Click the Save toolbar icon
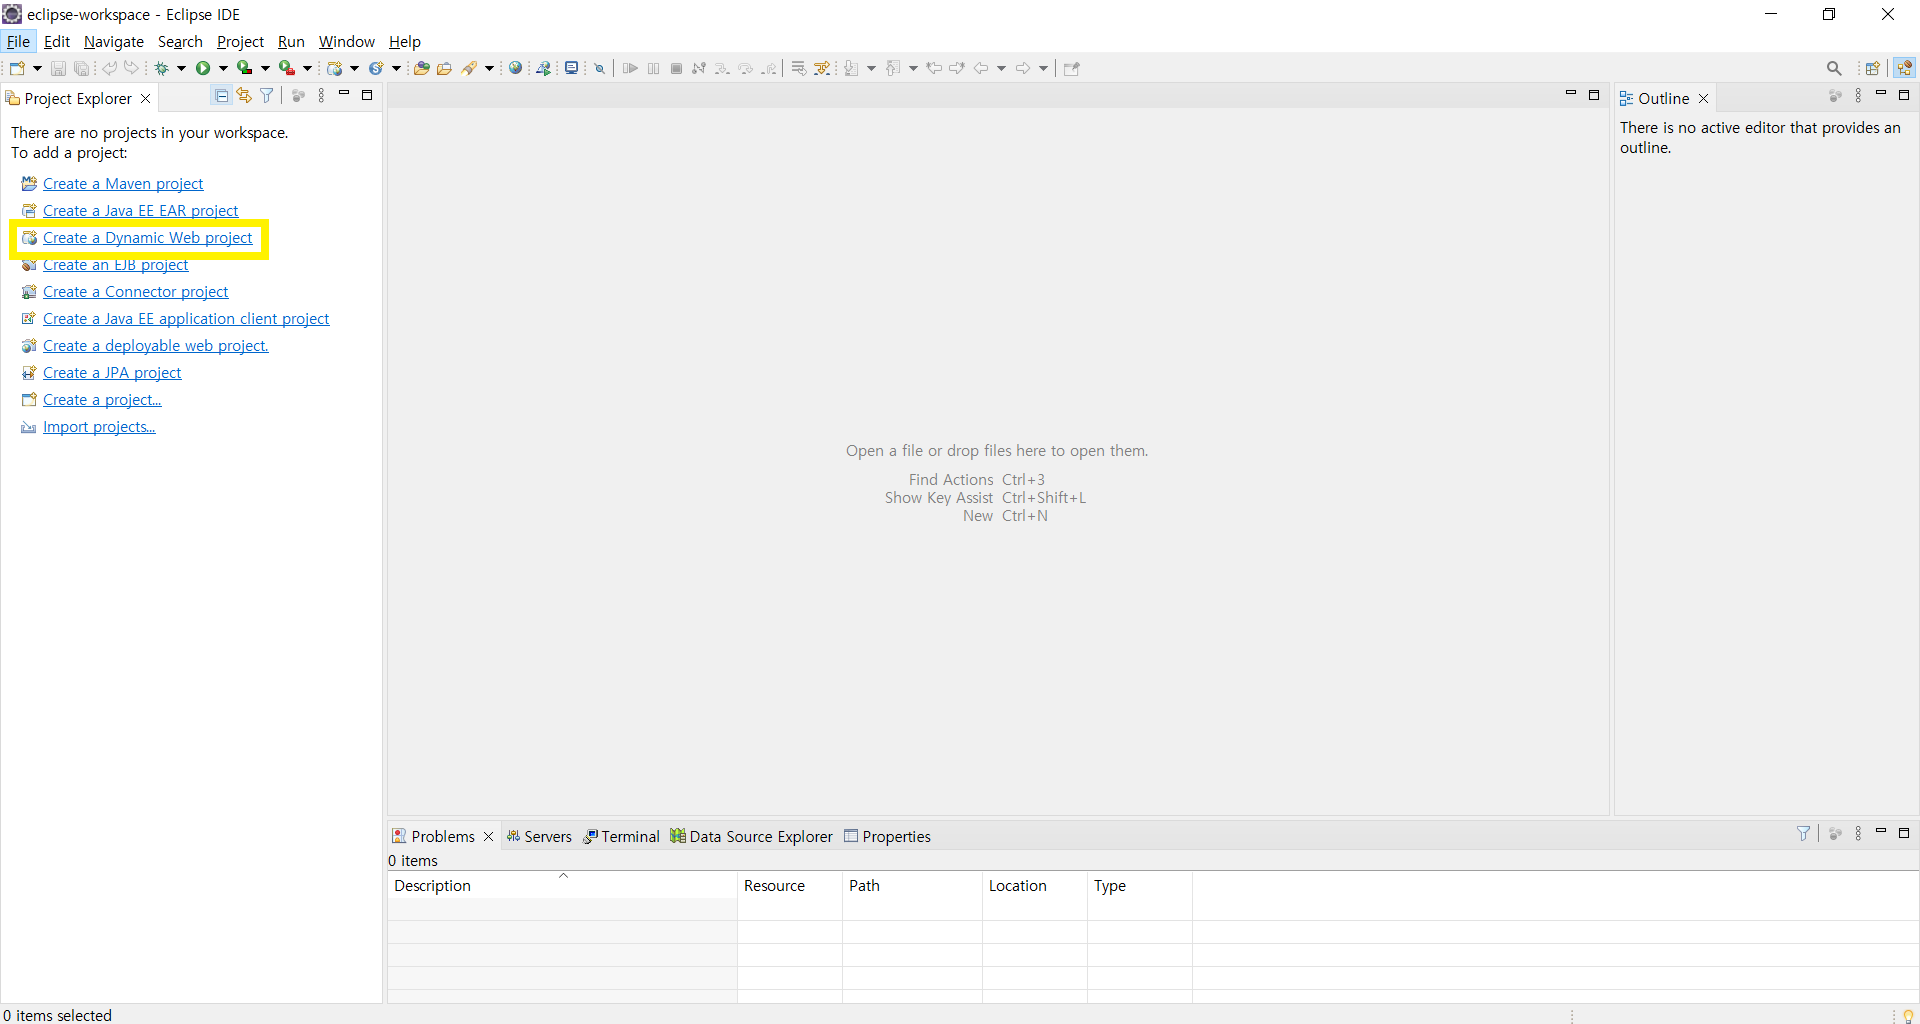Viewport: 1920px width, 1024px height. click(x=58, y=68)
